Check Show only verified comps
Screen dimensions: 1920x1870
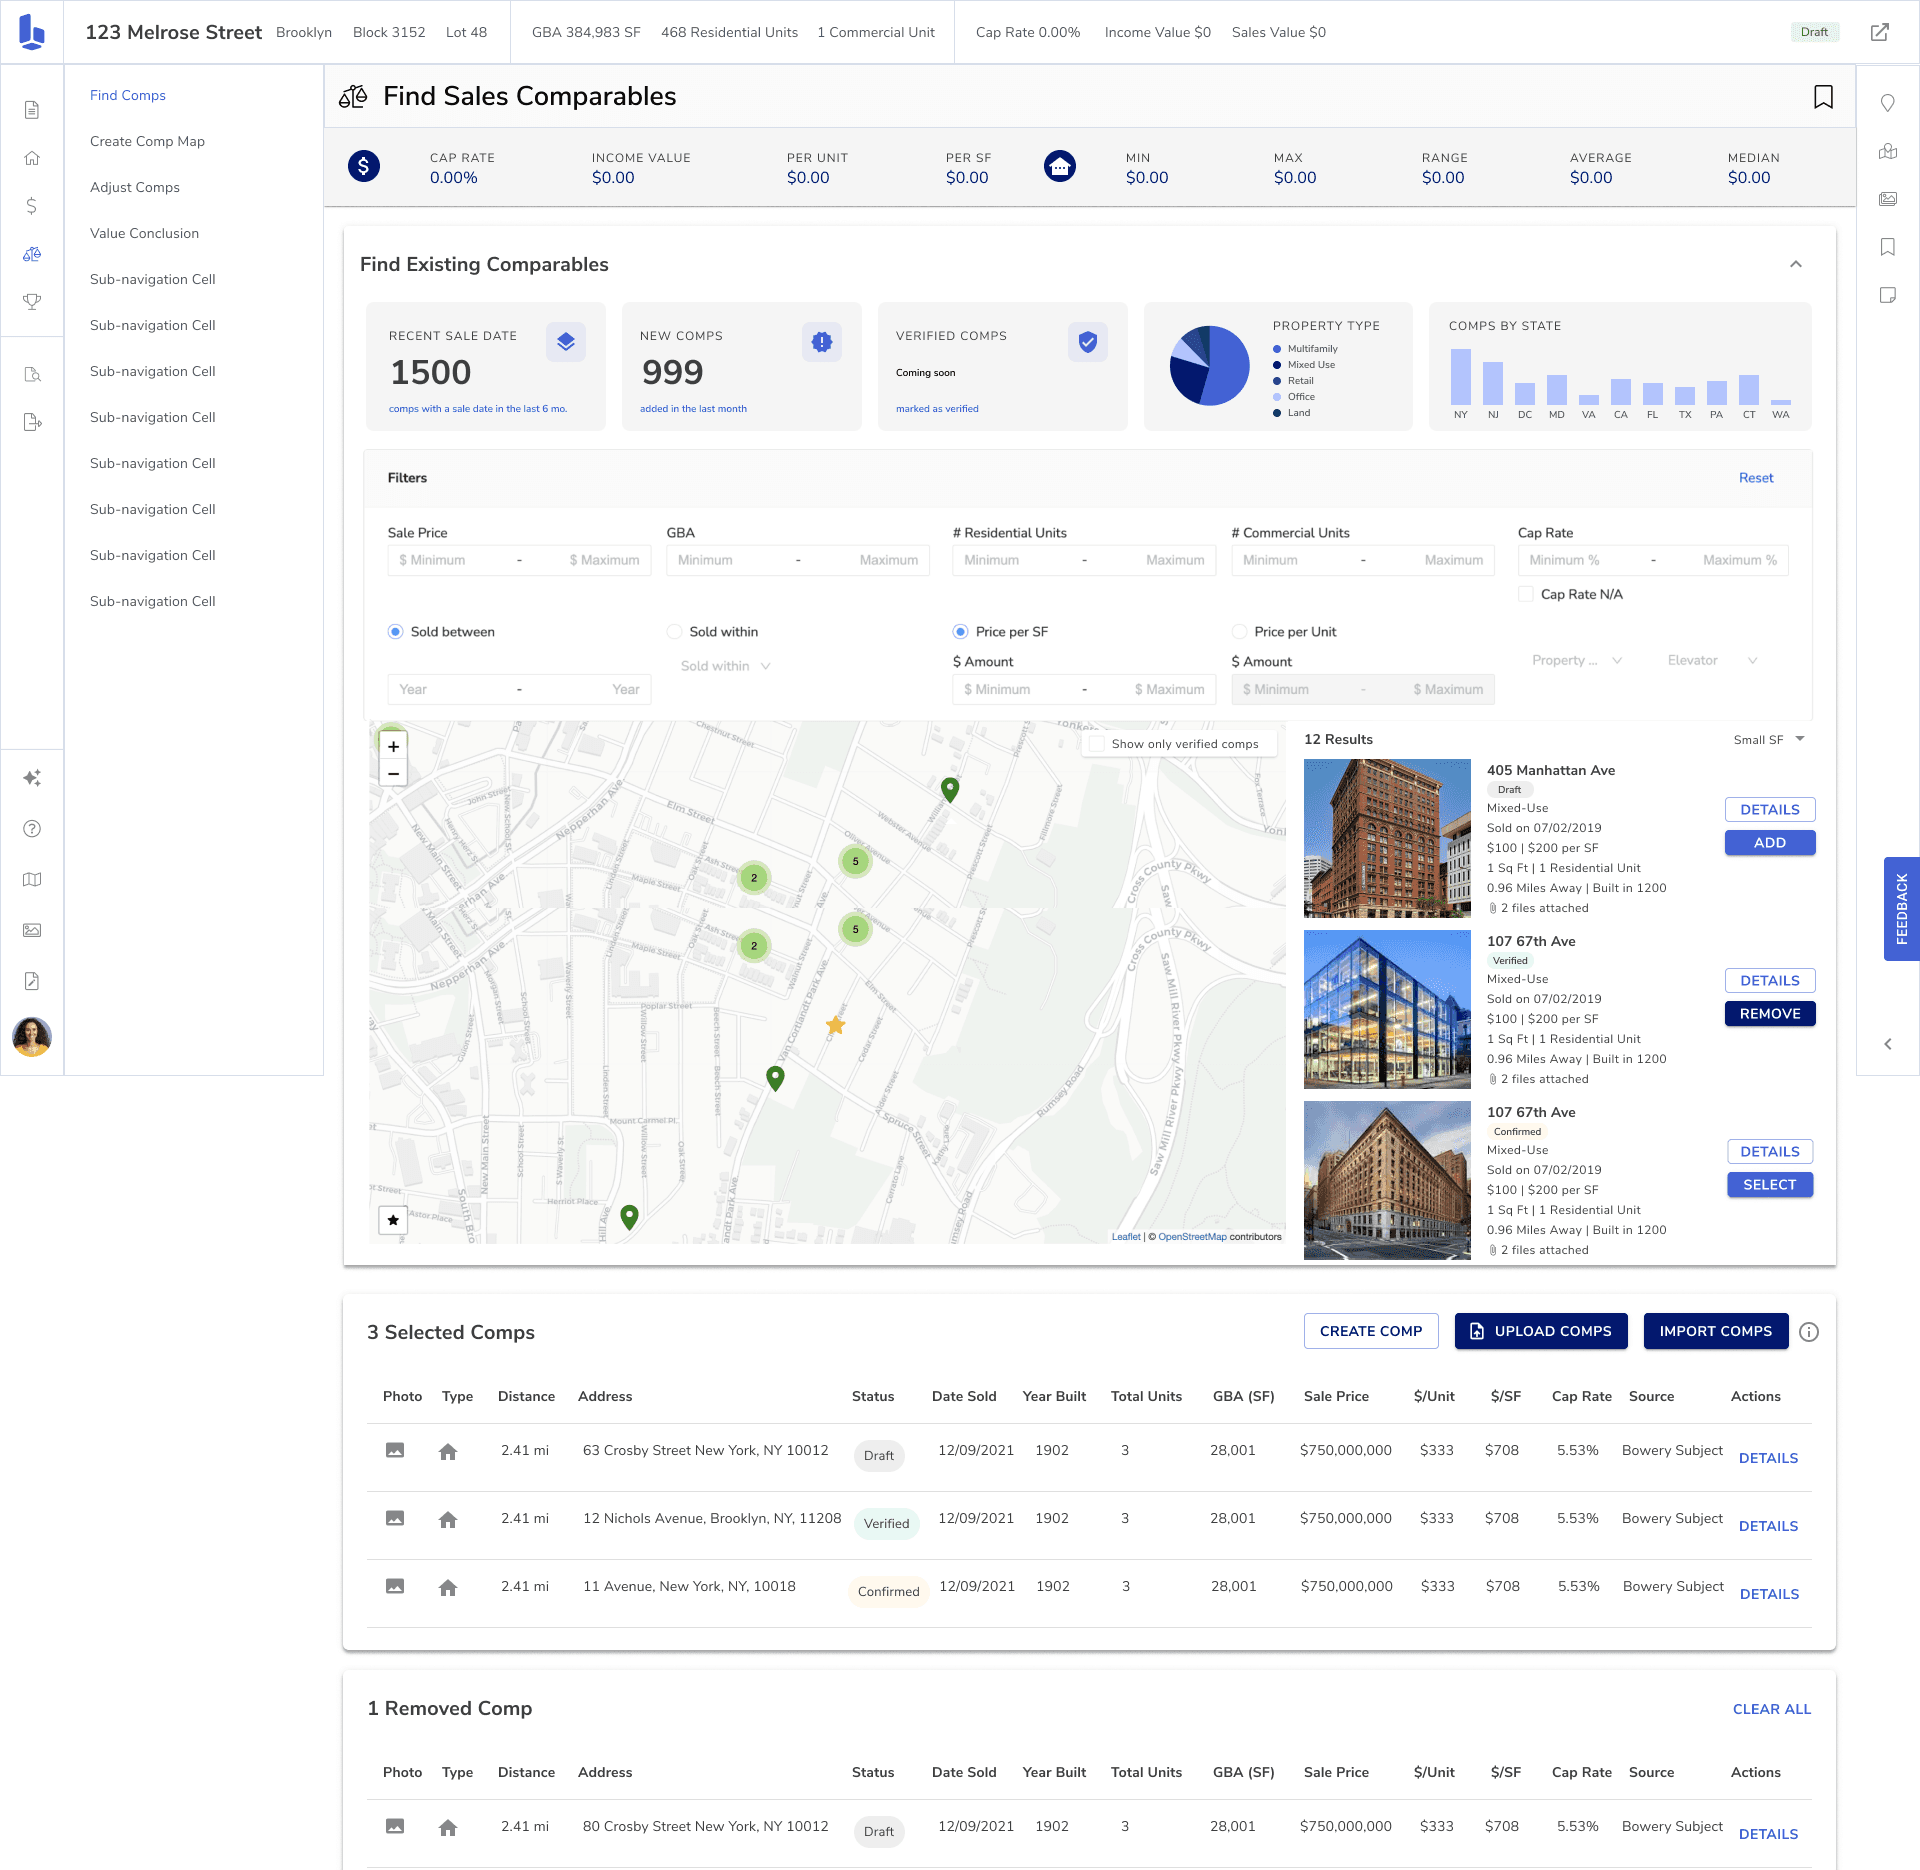[1097, 744]
